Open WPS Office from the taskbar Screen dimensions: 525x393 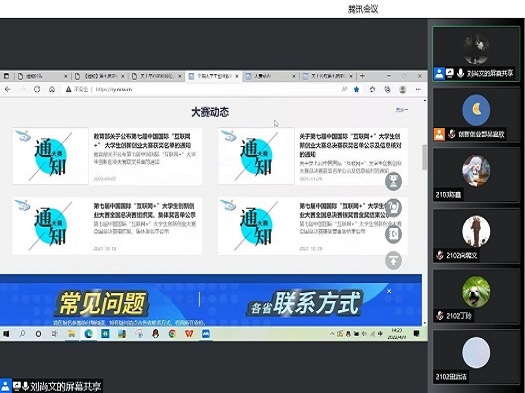click(189, 333)
